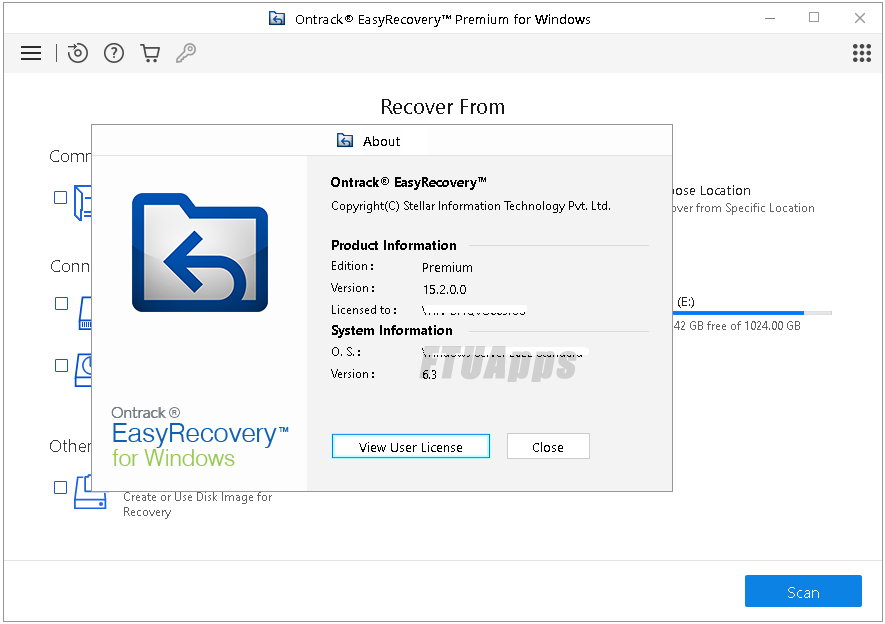Viewport: 885px width, 624px height.
Task: Tick the first checkbox under Connected section
Action: pos(61,304)
